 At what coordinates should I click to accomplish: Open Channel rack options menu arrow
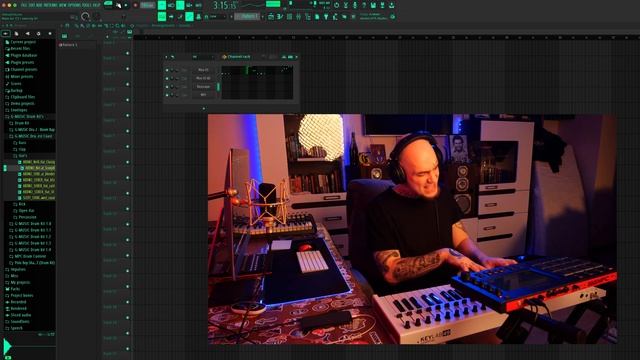pos(166,57)
